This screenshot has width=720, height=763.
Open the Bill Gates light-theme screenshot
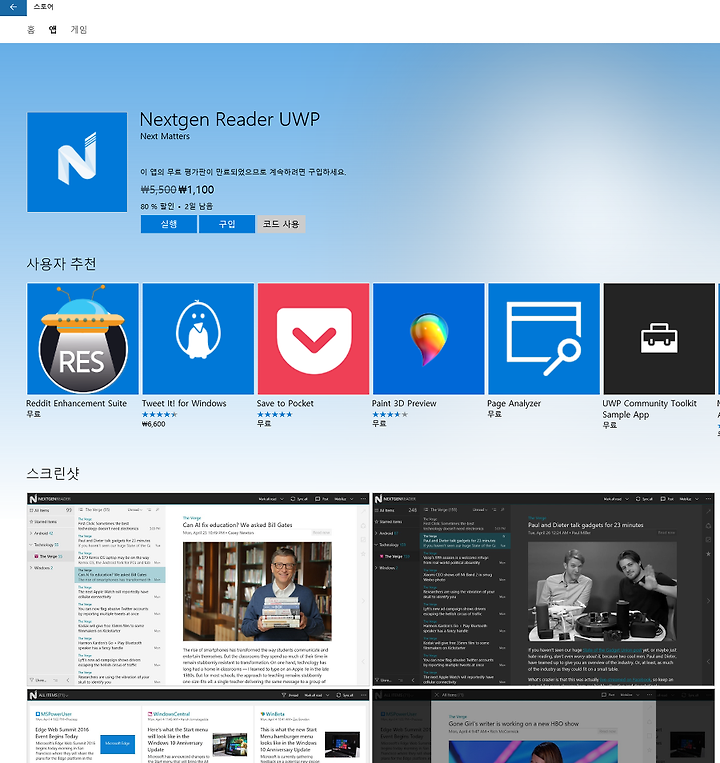pos(198,589)
